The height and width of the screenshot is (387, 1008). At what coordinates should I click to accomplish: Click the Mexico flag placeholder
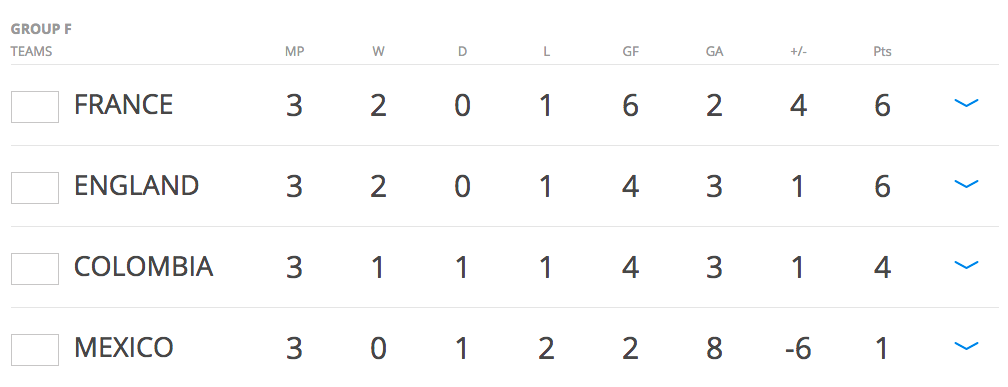click(x=35, y=350)
